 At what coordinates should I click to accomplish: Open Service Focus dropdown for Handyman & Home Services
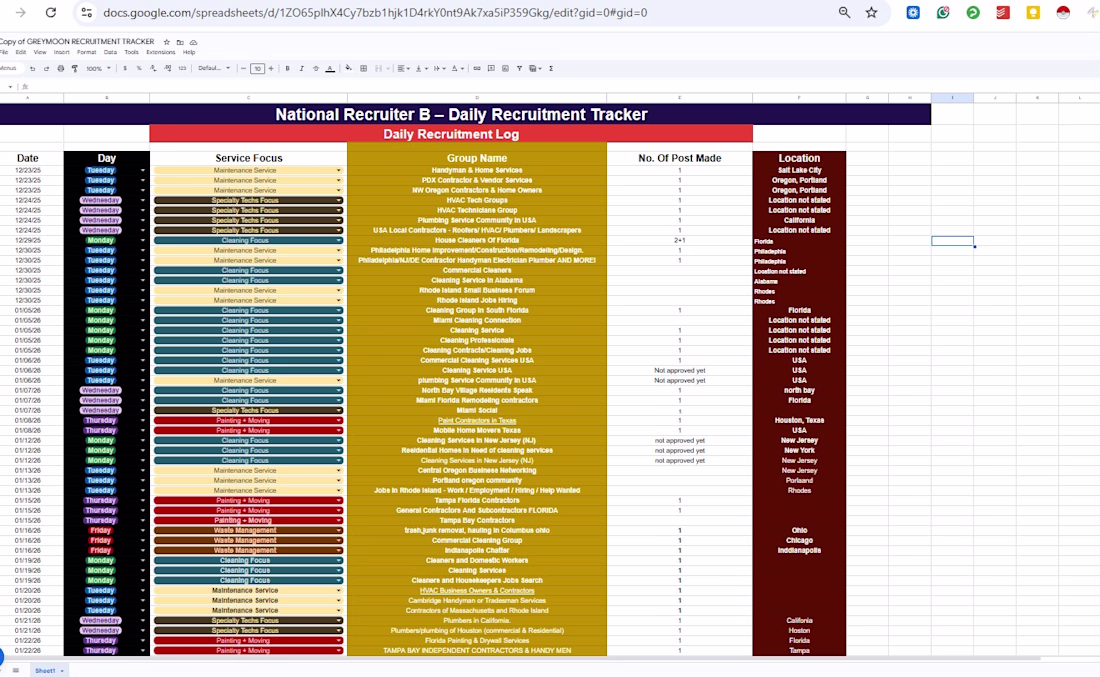point(338,170)
